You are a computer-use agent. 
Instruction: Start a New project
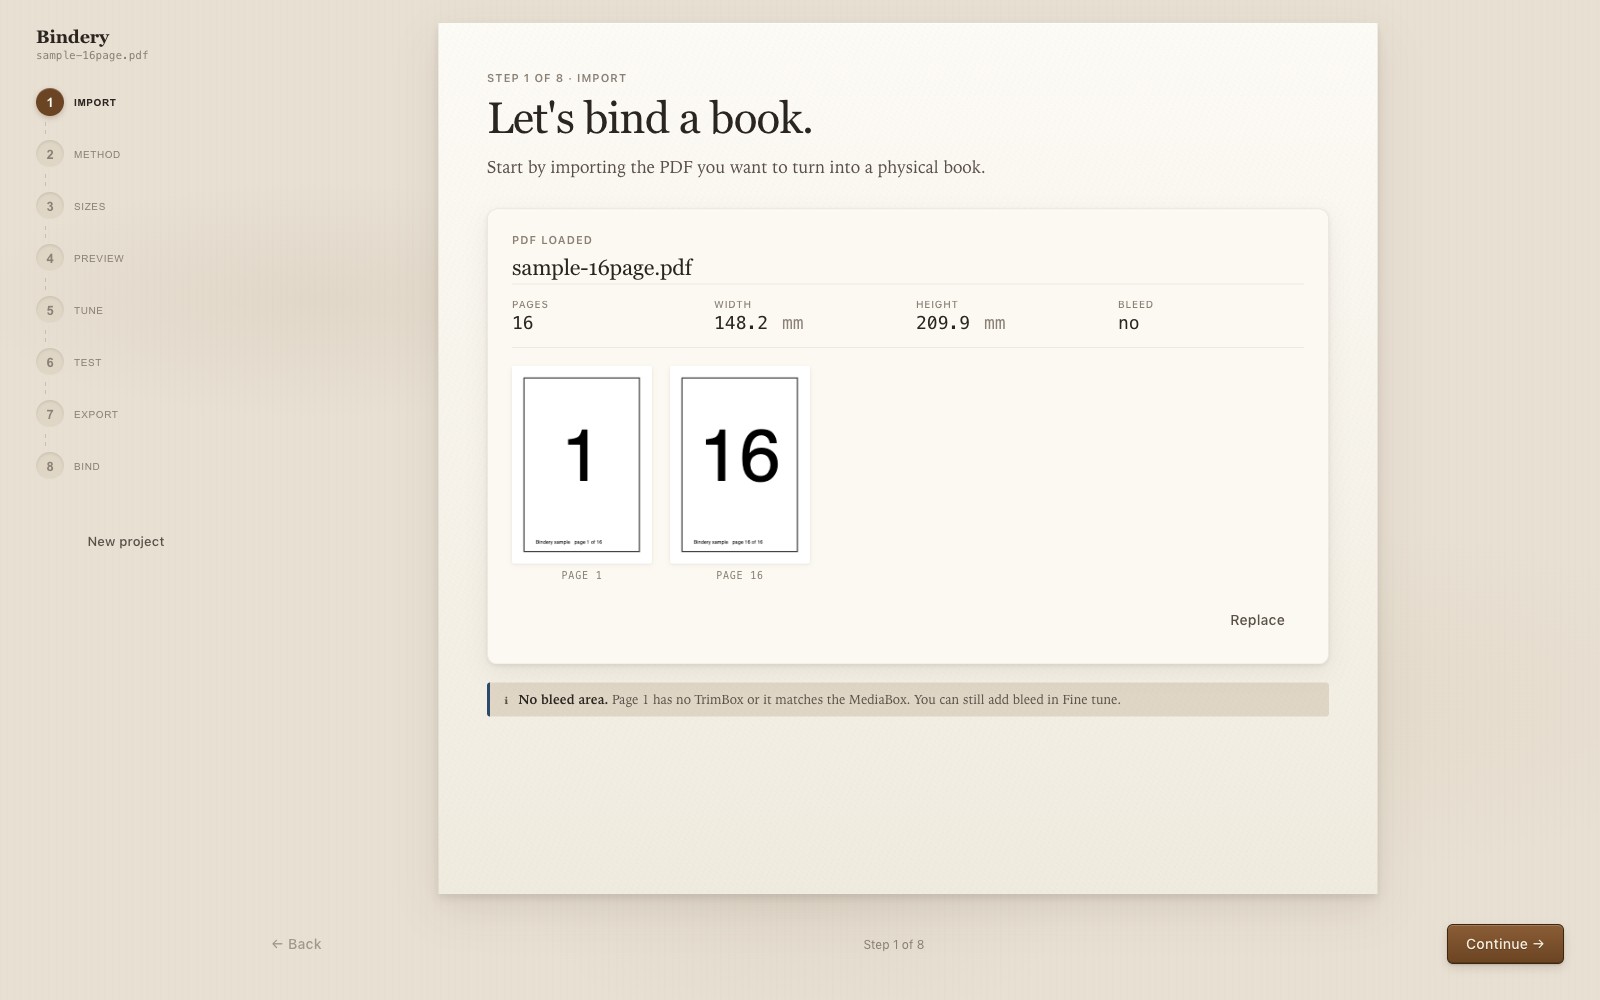pyautogui.click(x=126, y=541)
